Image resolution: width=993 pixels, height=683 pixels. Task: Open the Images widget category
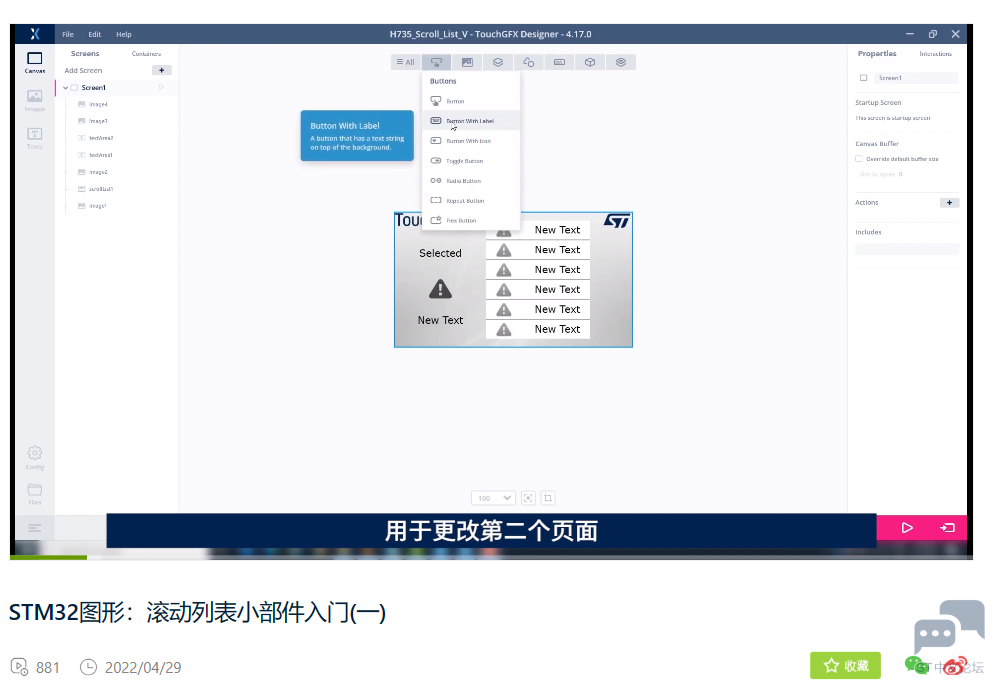[467, 62]
